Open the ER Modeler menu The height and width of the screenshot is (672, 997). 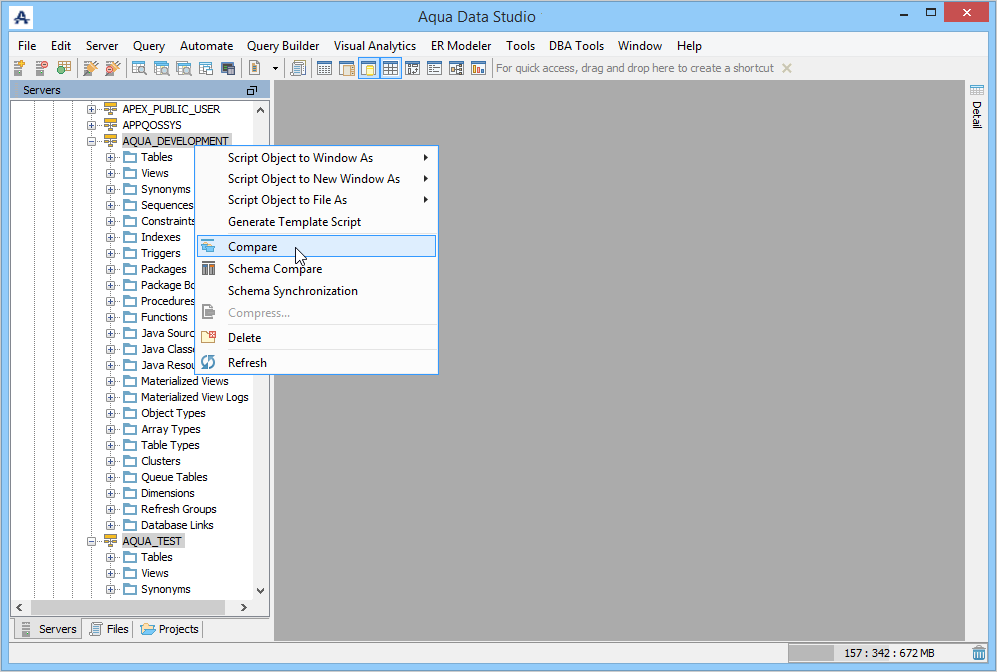coord(461,46)
